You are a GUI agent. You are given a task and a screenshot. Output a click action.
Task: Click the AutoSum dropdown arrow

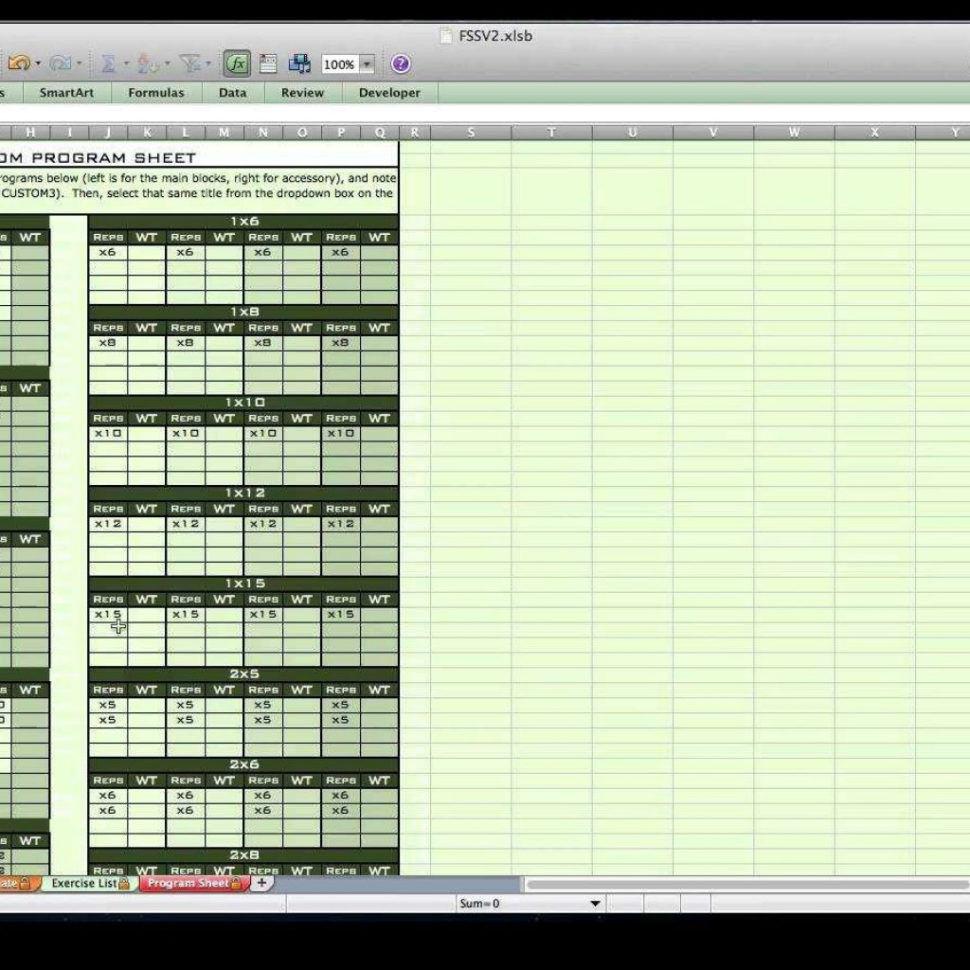[128, 63]
